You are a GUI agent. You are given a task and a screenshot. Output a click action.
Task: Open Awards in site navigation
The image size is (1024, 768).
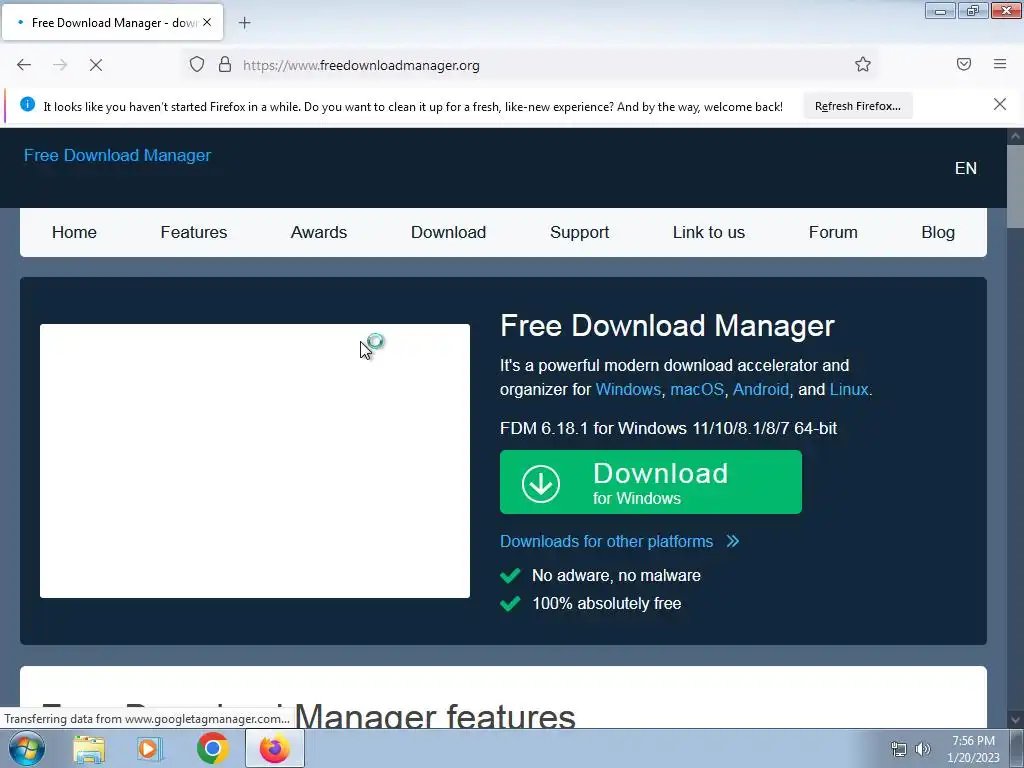[319, 232]
